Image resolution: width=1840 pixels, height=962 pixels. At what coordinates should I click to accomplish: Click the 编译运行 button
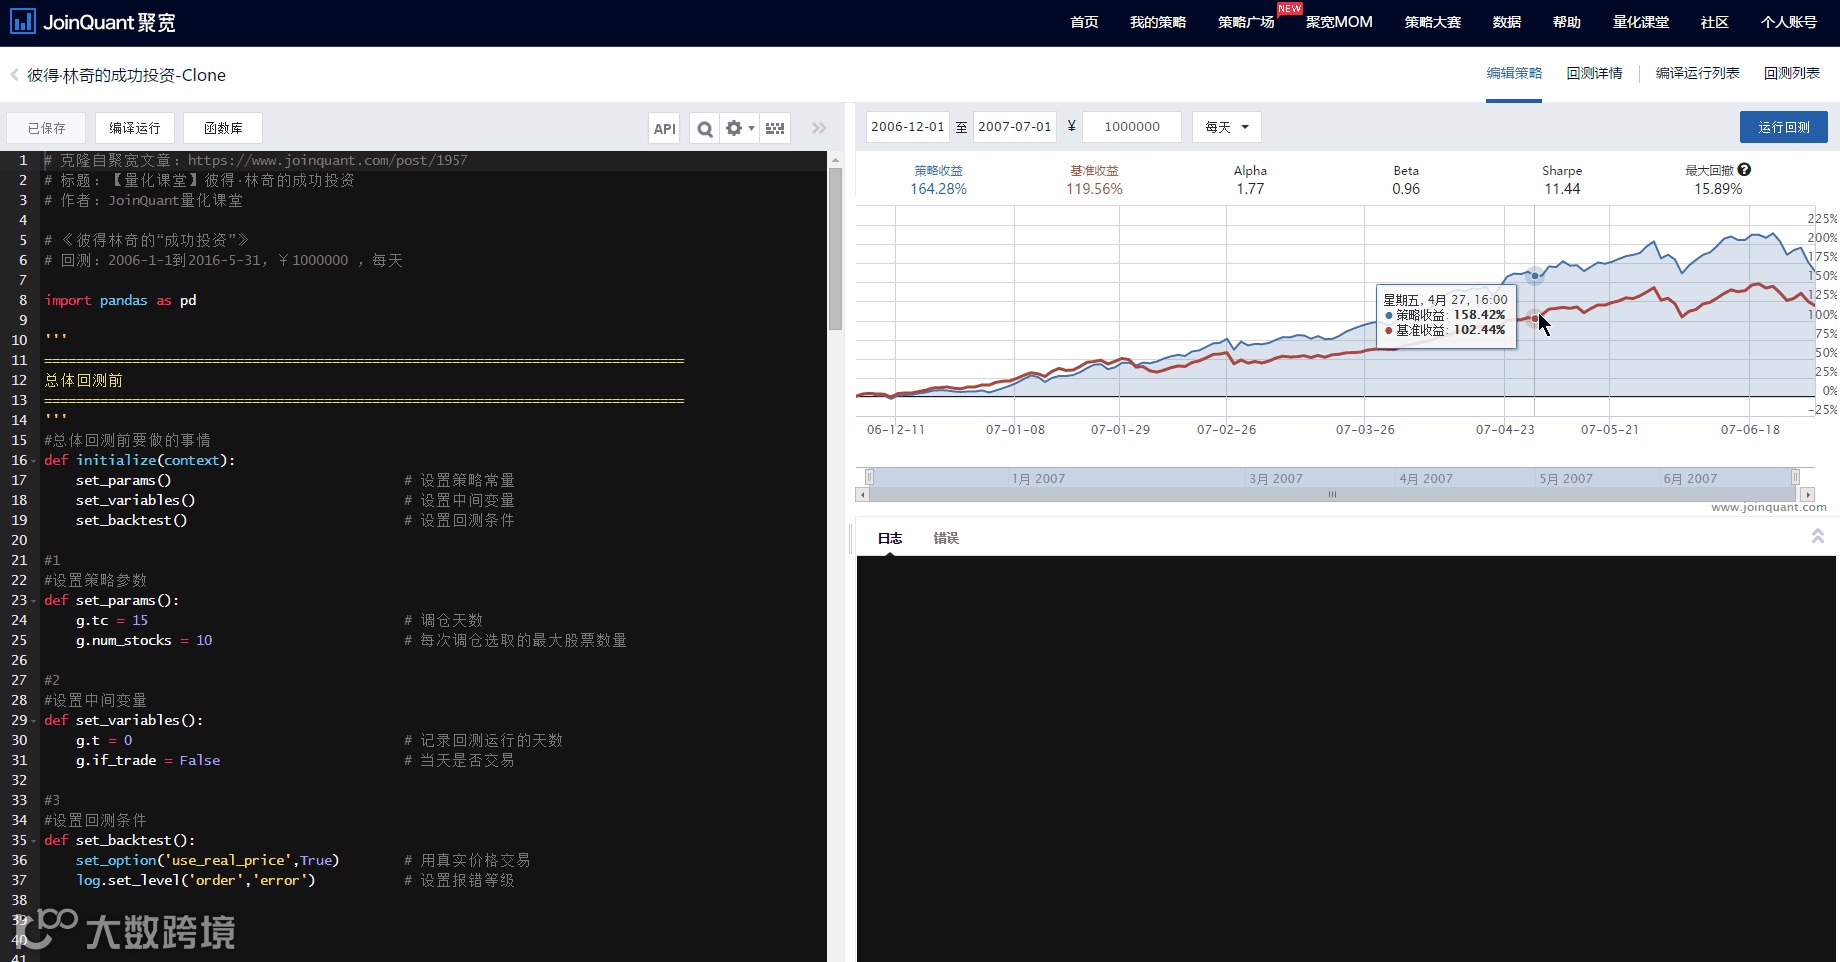tap(135, 128)
